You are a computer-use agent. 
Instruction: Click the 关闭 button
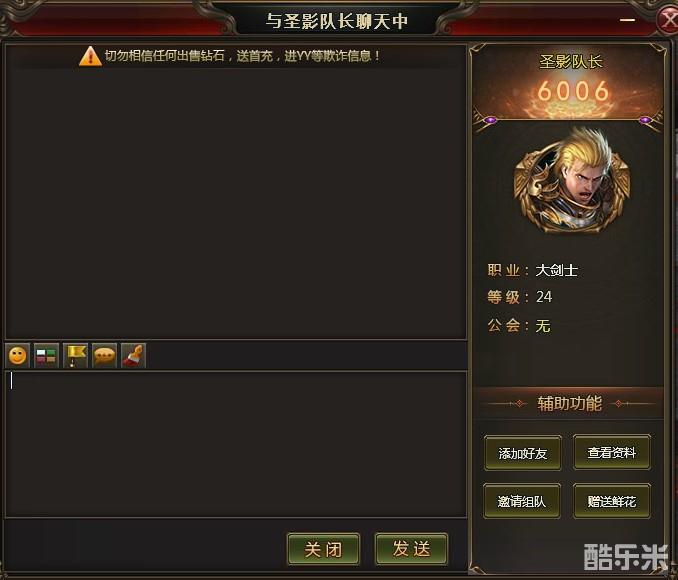[323, 549]
